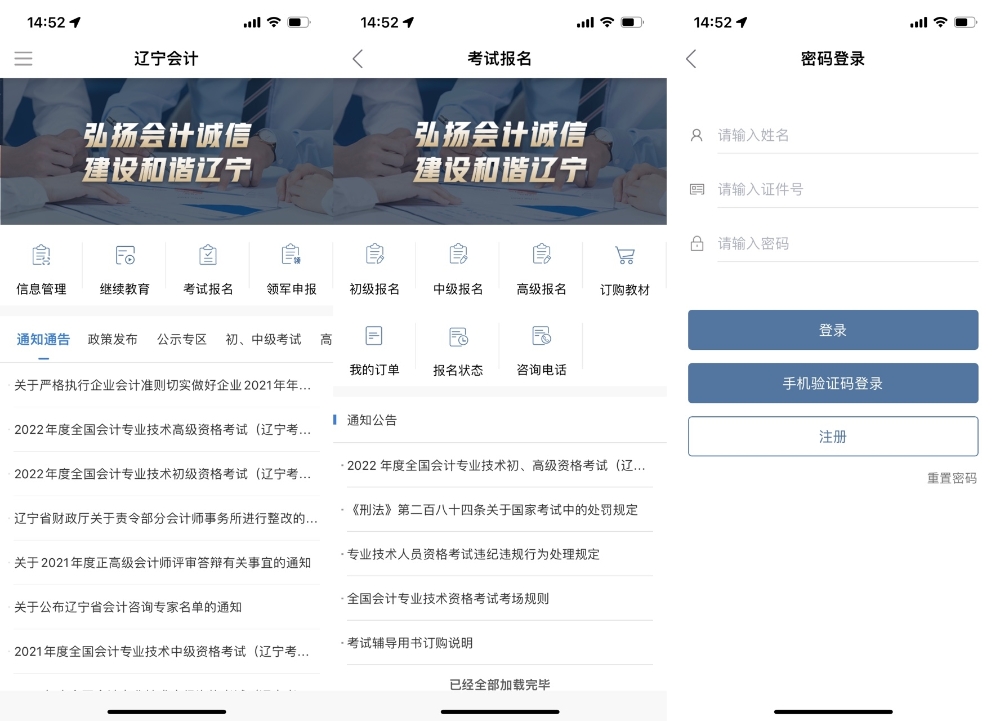The width and height of the screenshot is (1000, 721).
Task: Open the 注册 (Register) button
Action: (833, 436)
